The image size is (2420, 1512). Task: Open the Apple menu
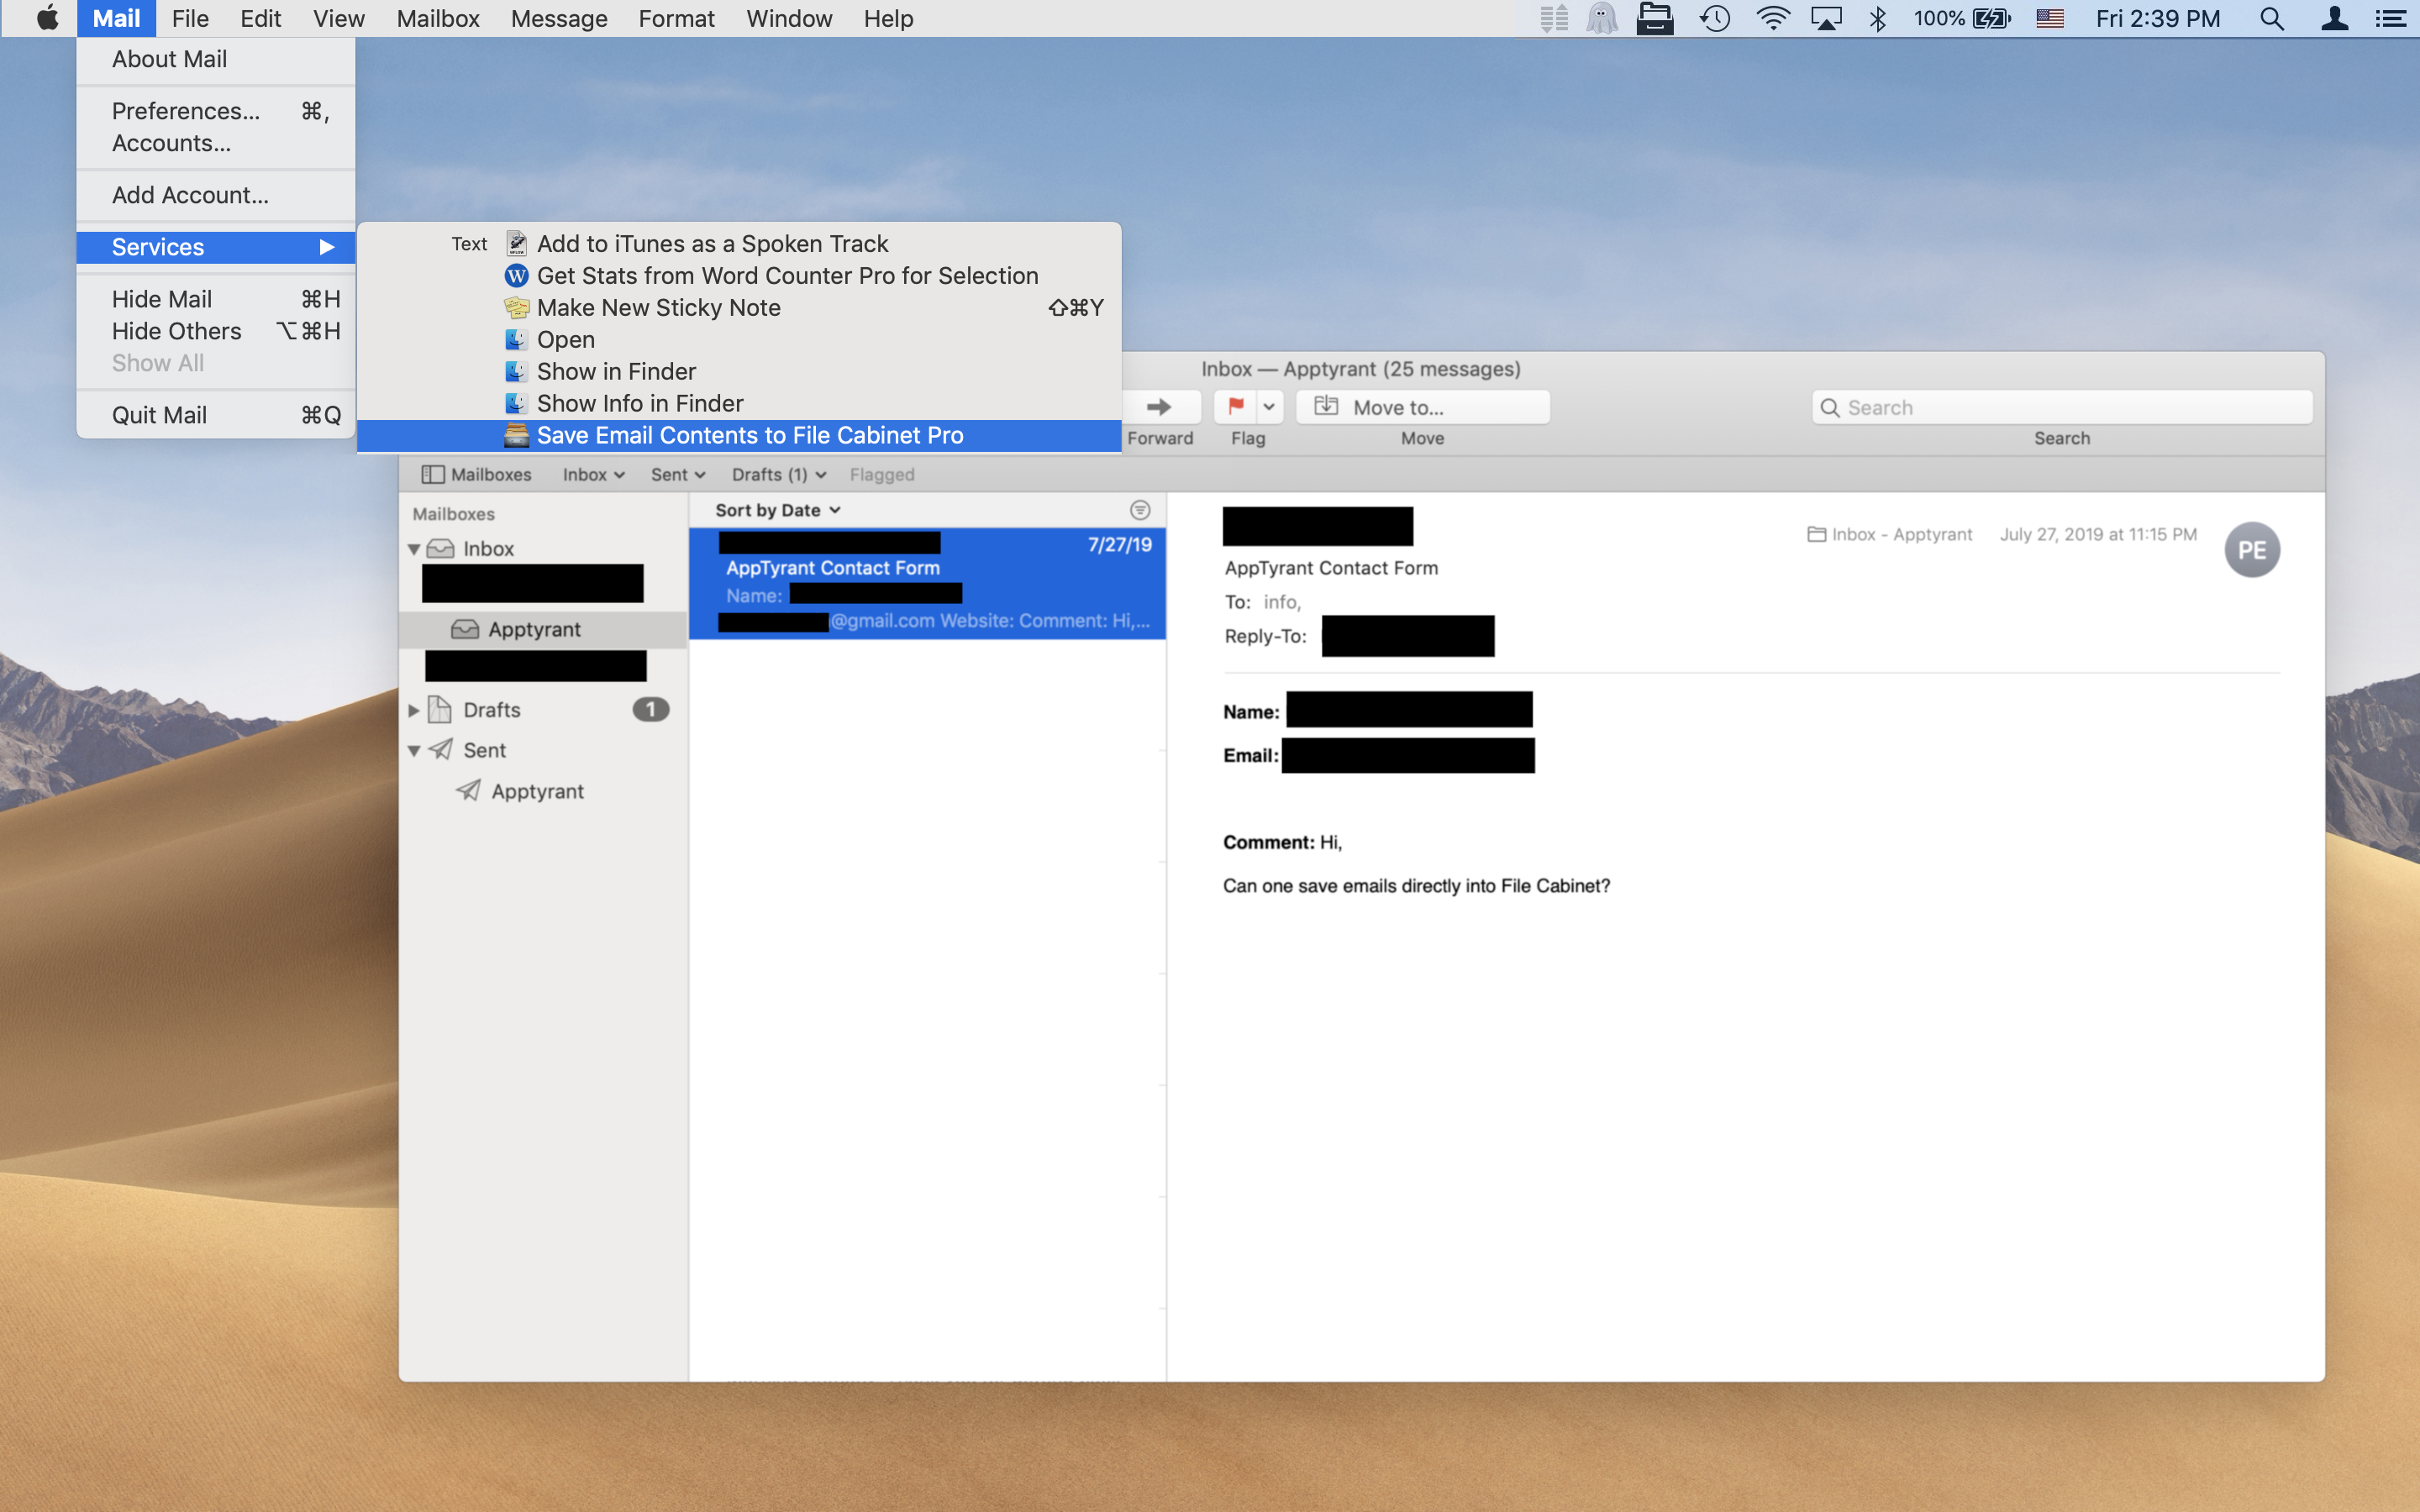[47, 18]
